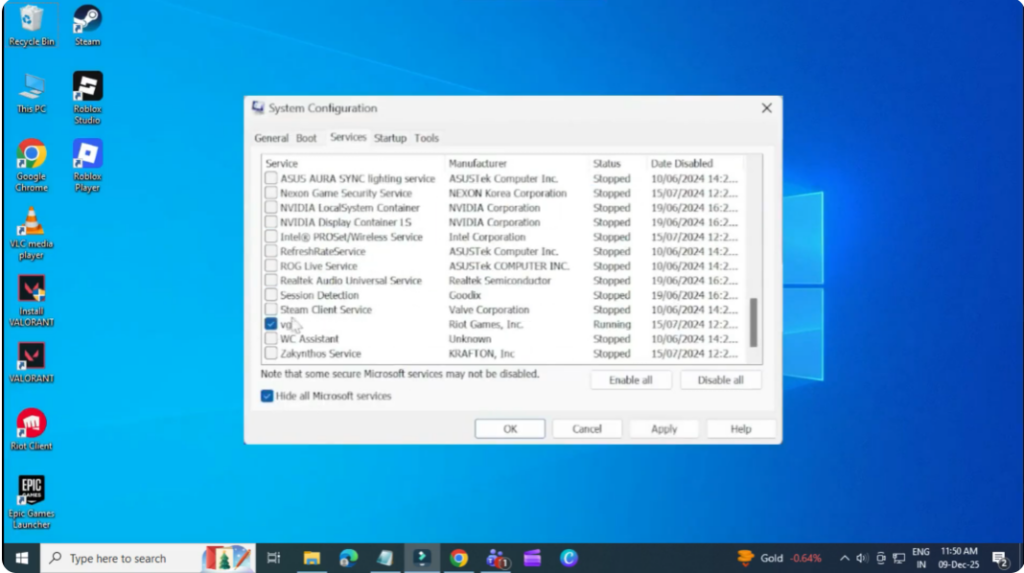Open the Boot tab

306,138
